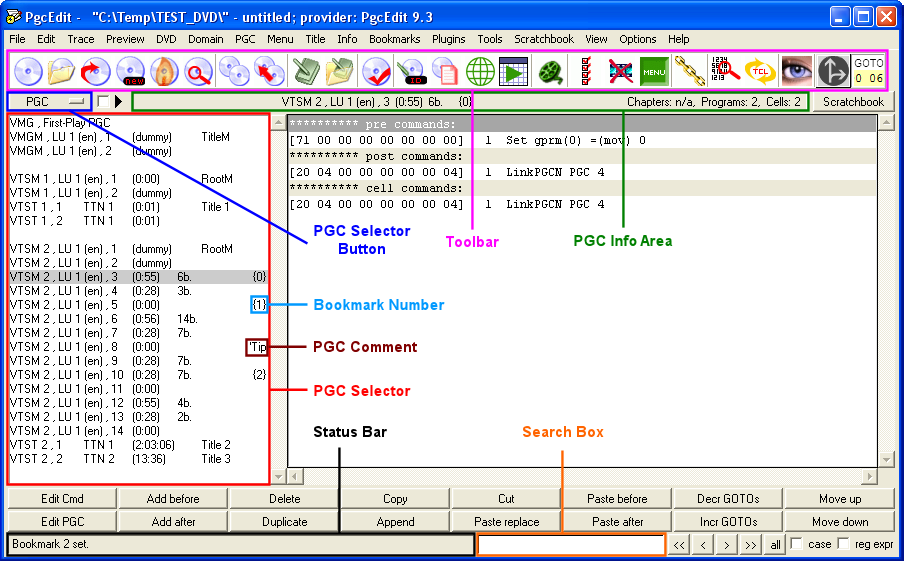Click the two overlapping discs icon
904x561 pixels.
234,71
